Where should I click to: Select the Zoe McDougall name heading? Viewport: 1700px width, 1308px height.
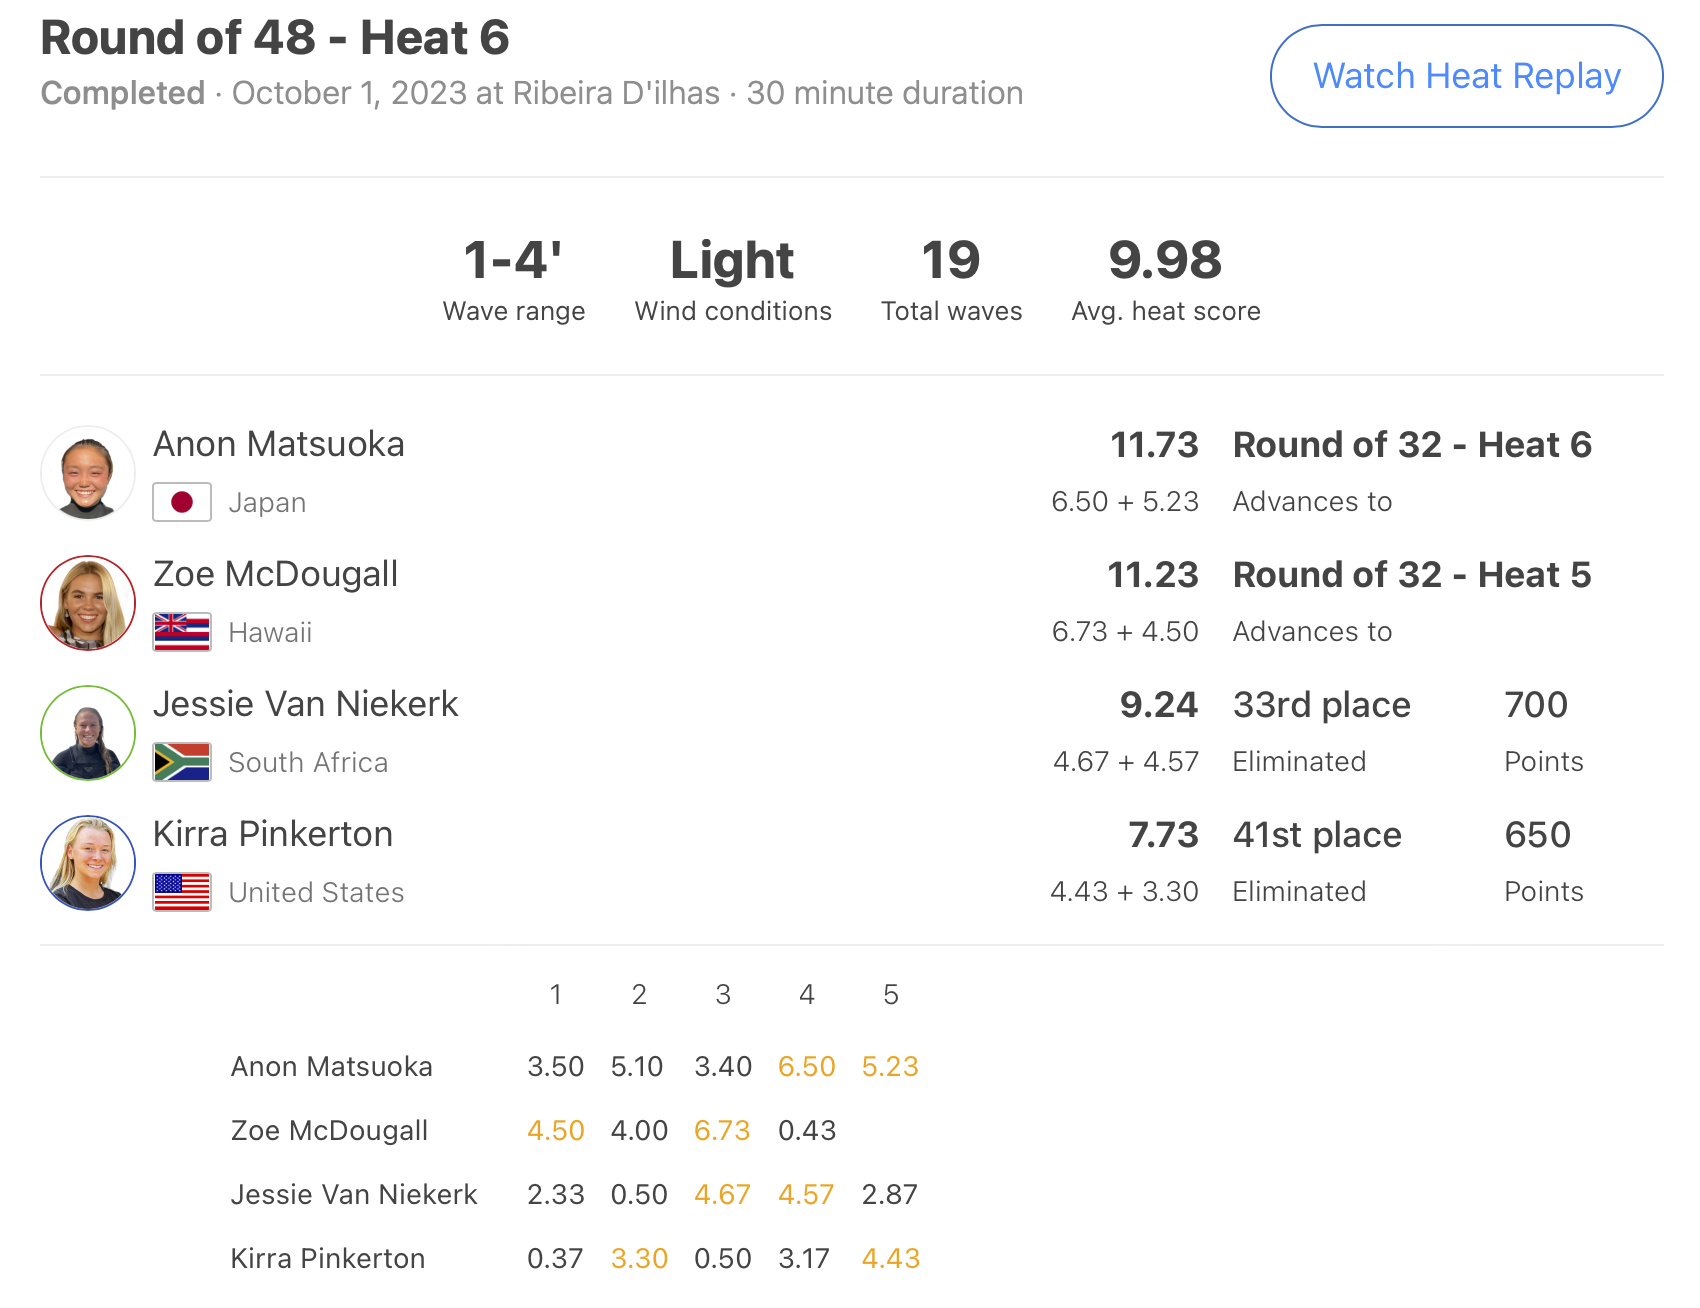pos(276,574)
